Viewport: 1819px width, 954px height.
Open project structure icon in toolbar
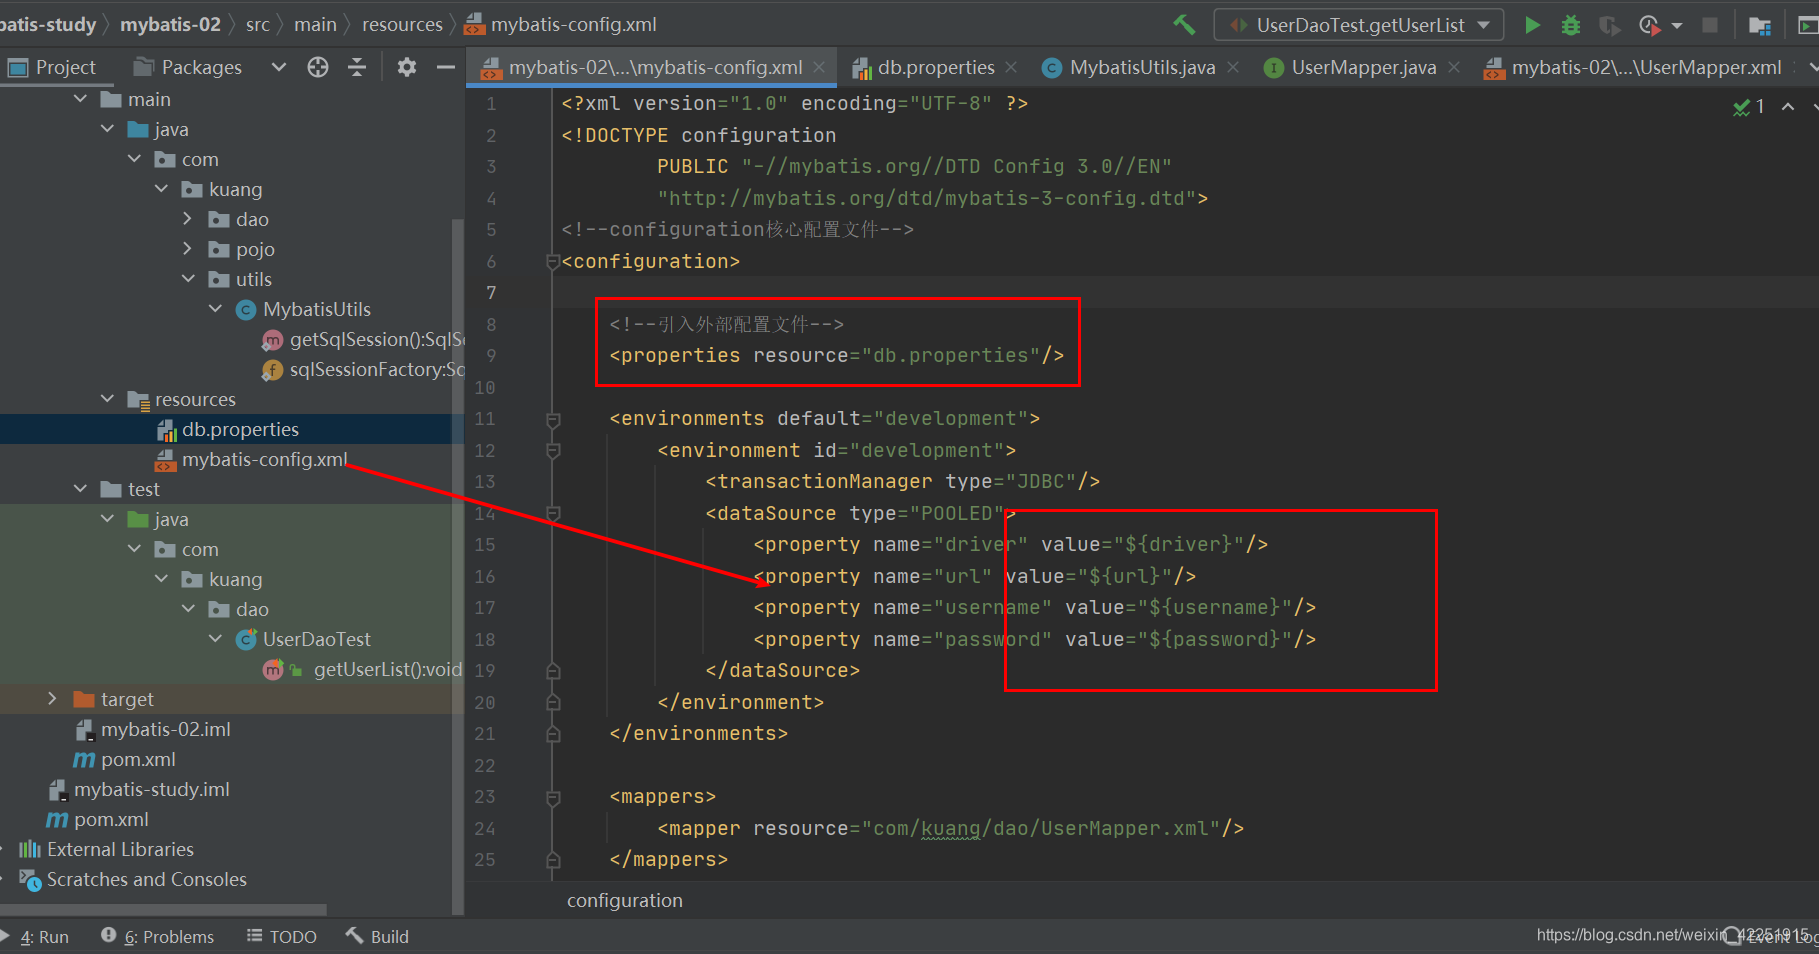pyautogui.click(x=1760, y=25)
